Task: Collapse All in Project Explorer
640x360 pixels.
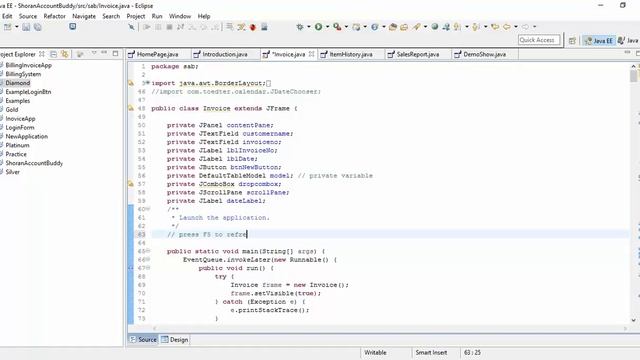Action: pos(53,54)
